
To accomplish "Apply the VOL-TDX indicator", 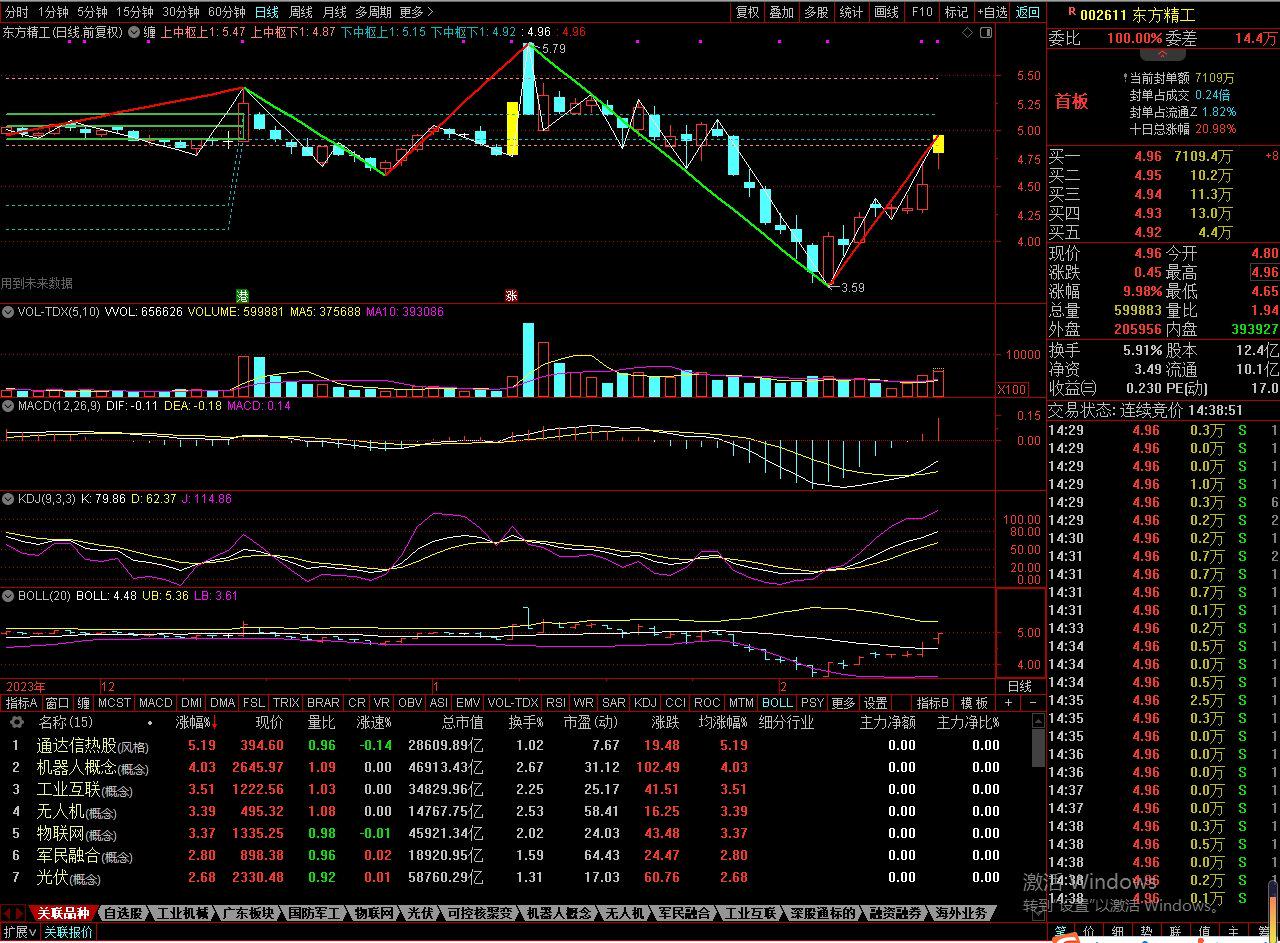I will (513, 703).
